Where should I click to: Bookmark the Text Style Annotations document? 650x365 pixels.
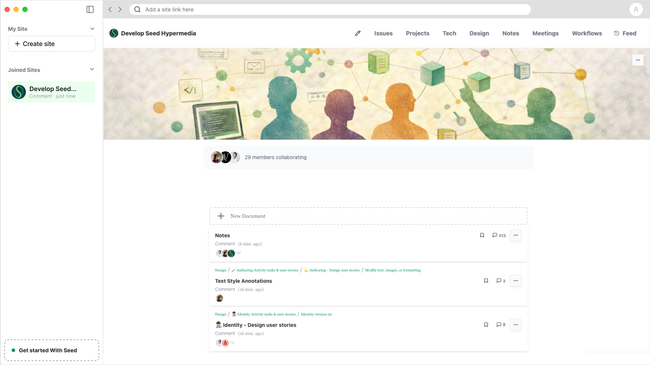(x=486, y=281)
